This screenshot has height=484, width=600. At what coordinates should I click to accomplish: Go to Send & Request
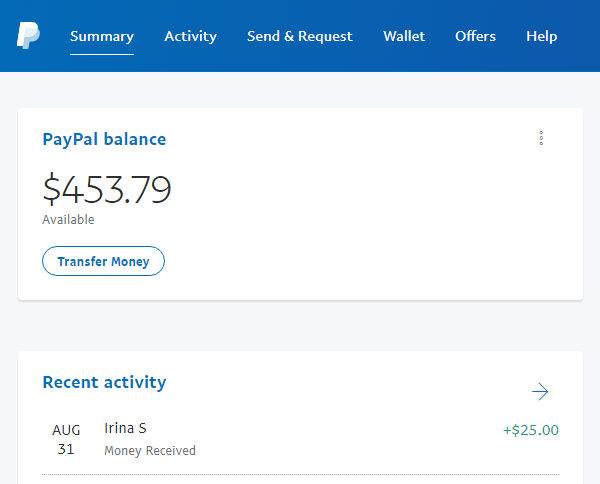299,36
